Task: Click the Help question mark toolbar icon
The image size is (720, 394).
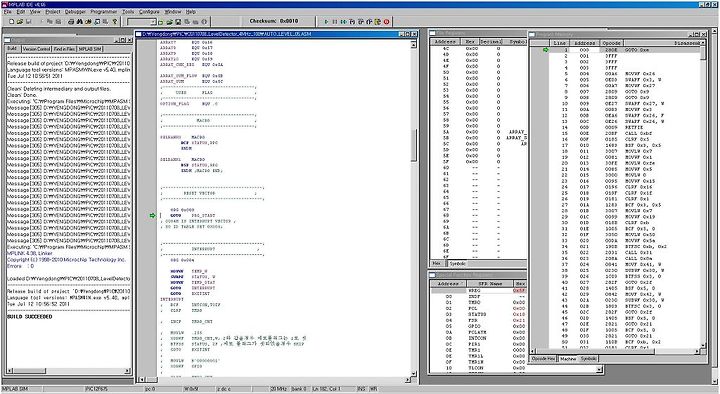Action: point(115,22)
